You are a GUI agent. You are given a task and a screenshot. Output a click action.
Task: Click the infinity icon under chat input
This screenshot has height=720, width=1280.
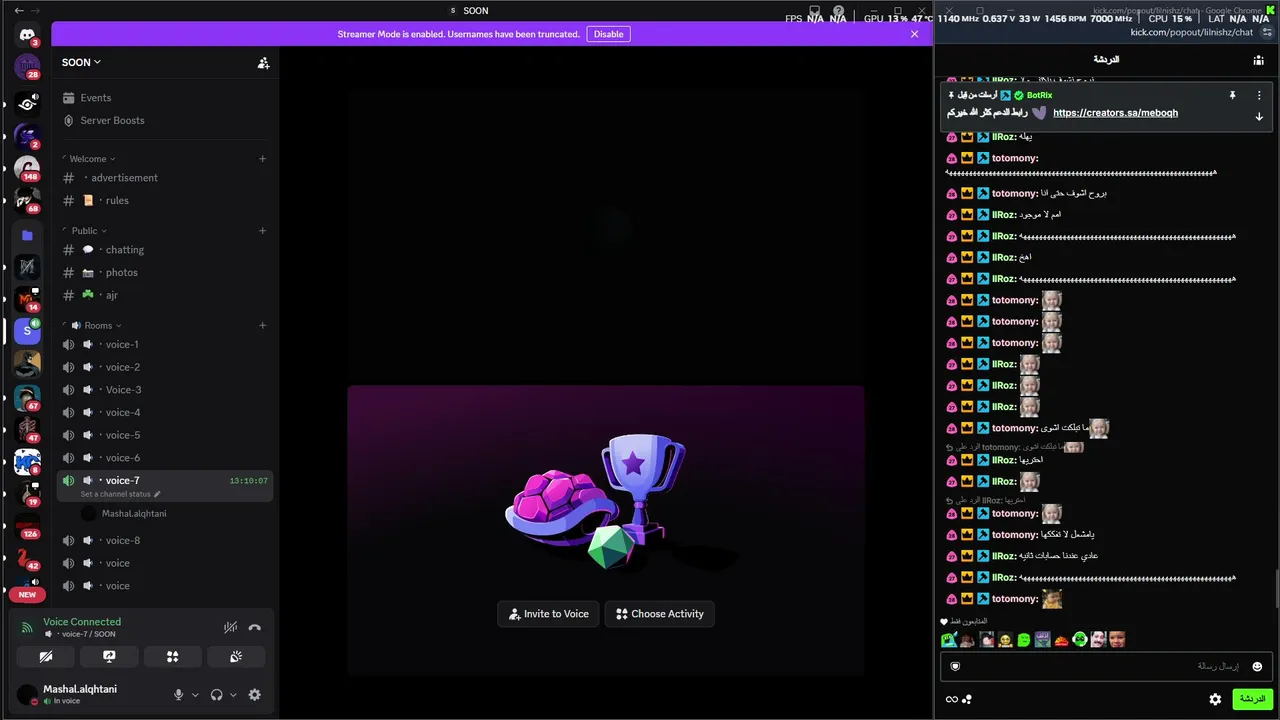coord(951,699)
